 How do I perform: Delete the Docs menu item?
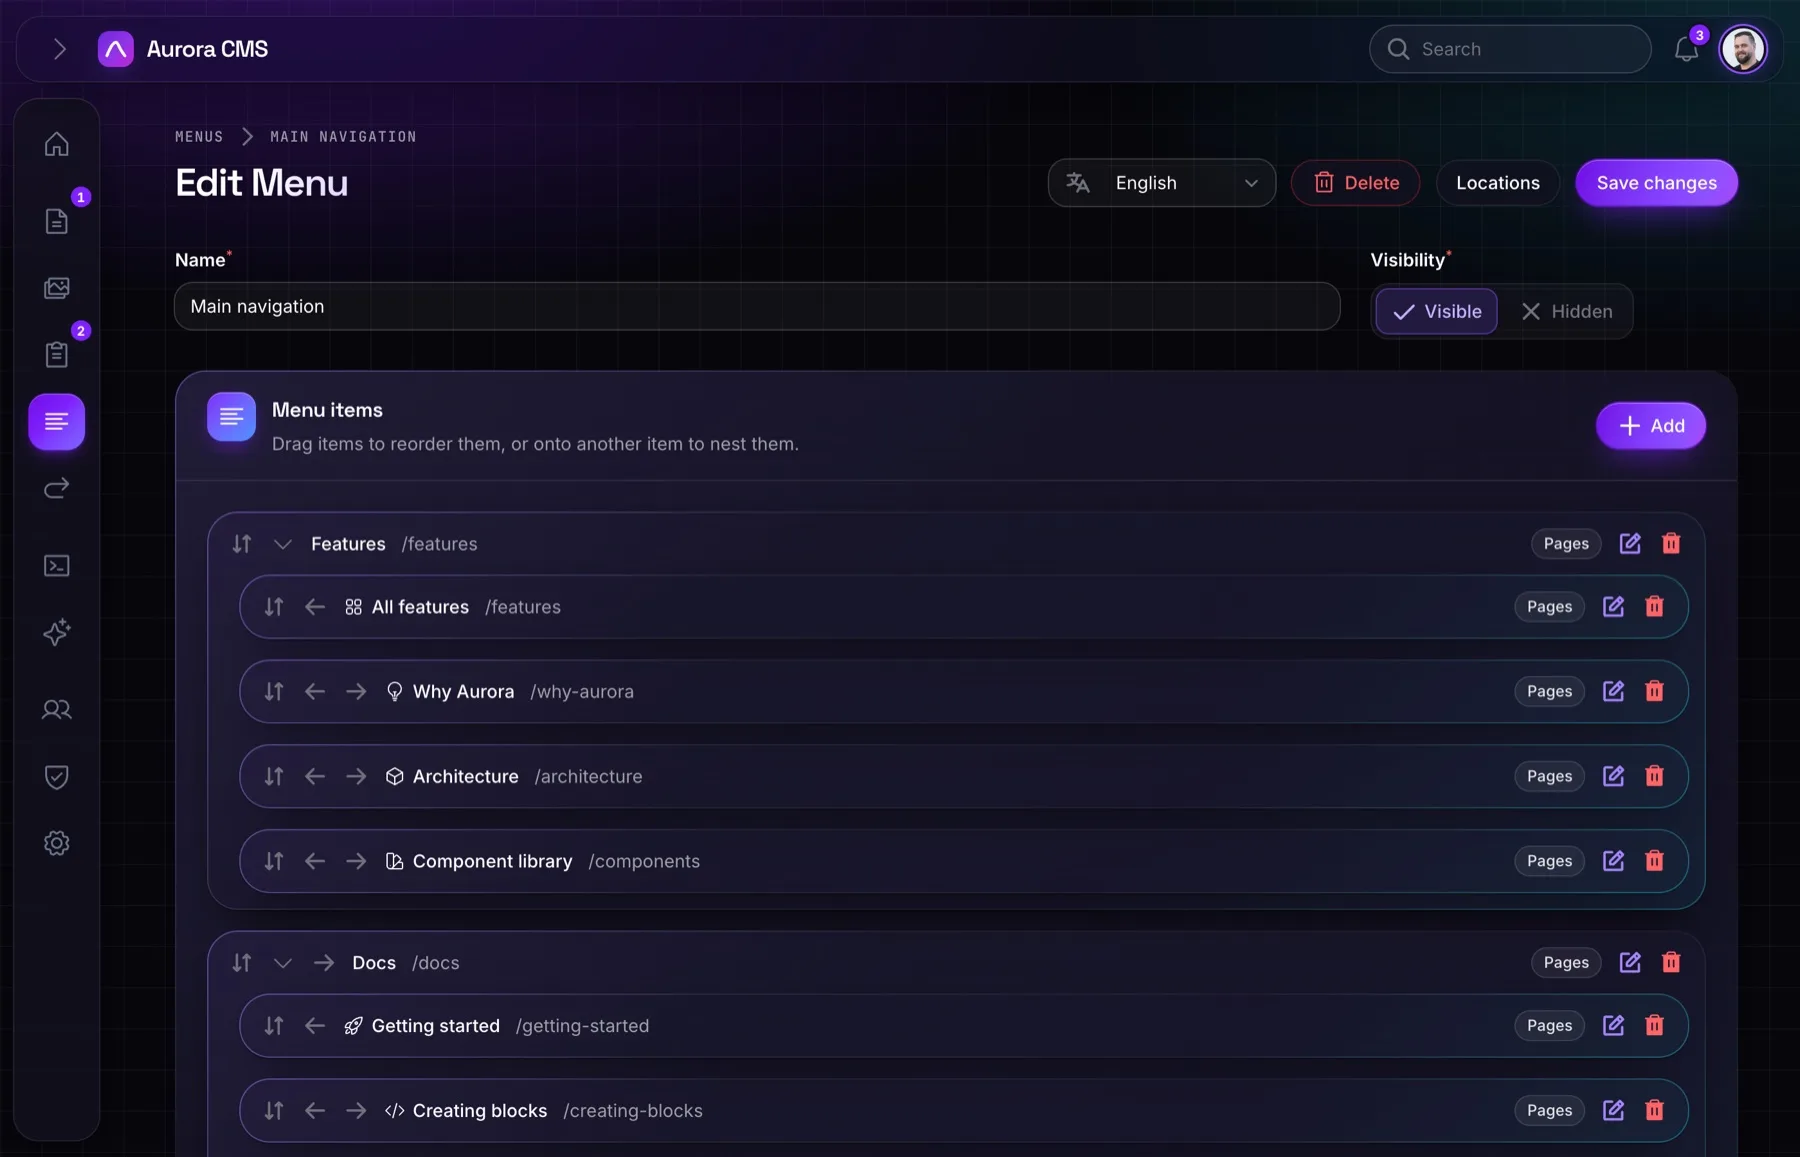pos(1671,962)
